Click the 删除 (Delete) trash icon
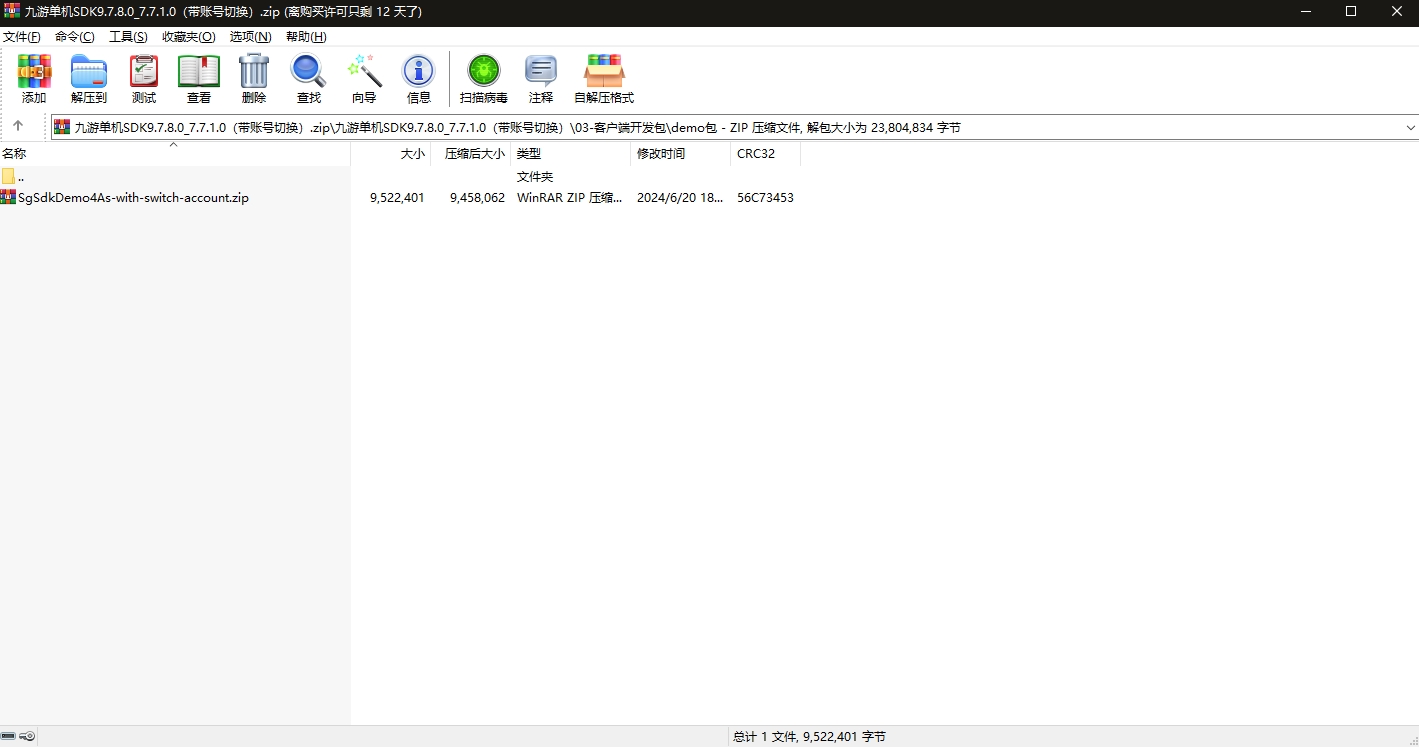Screen dimensions: 1419x747 coord(254,78)
